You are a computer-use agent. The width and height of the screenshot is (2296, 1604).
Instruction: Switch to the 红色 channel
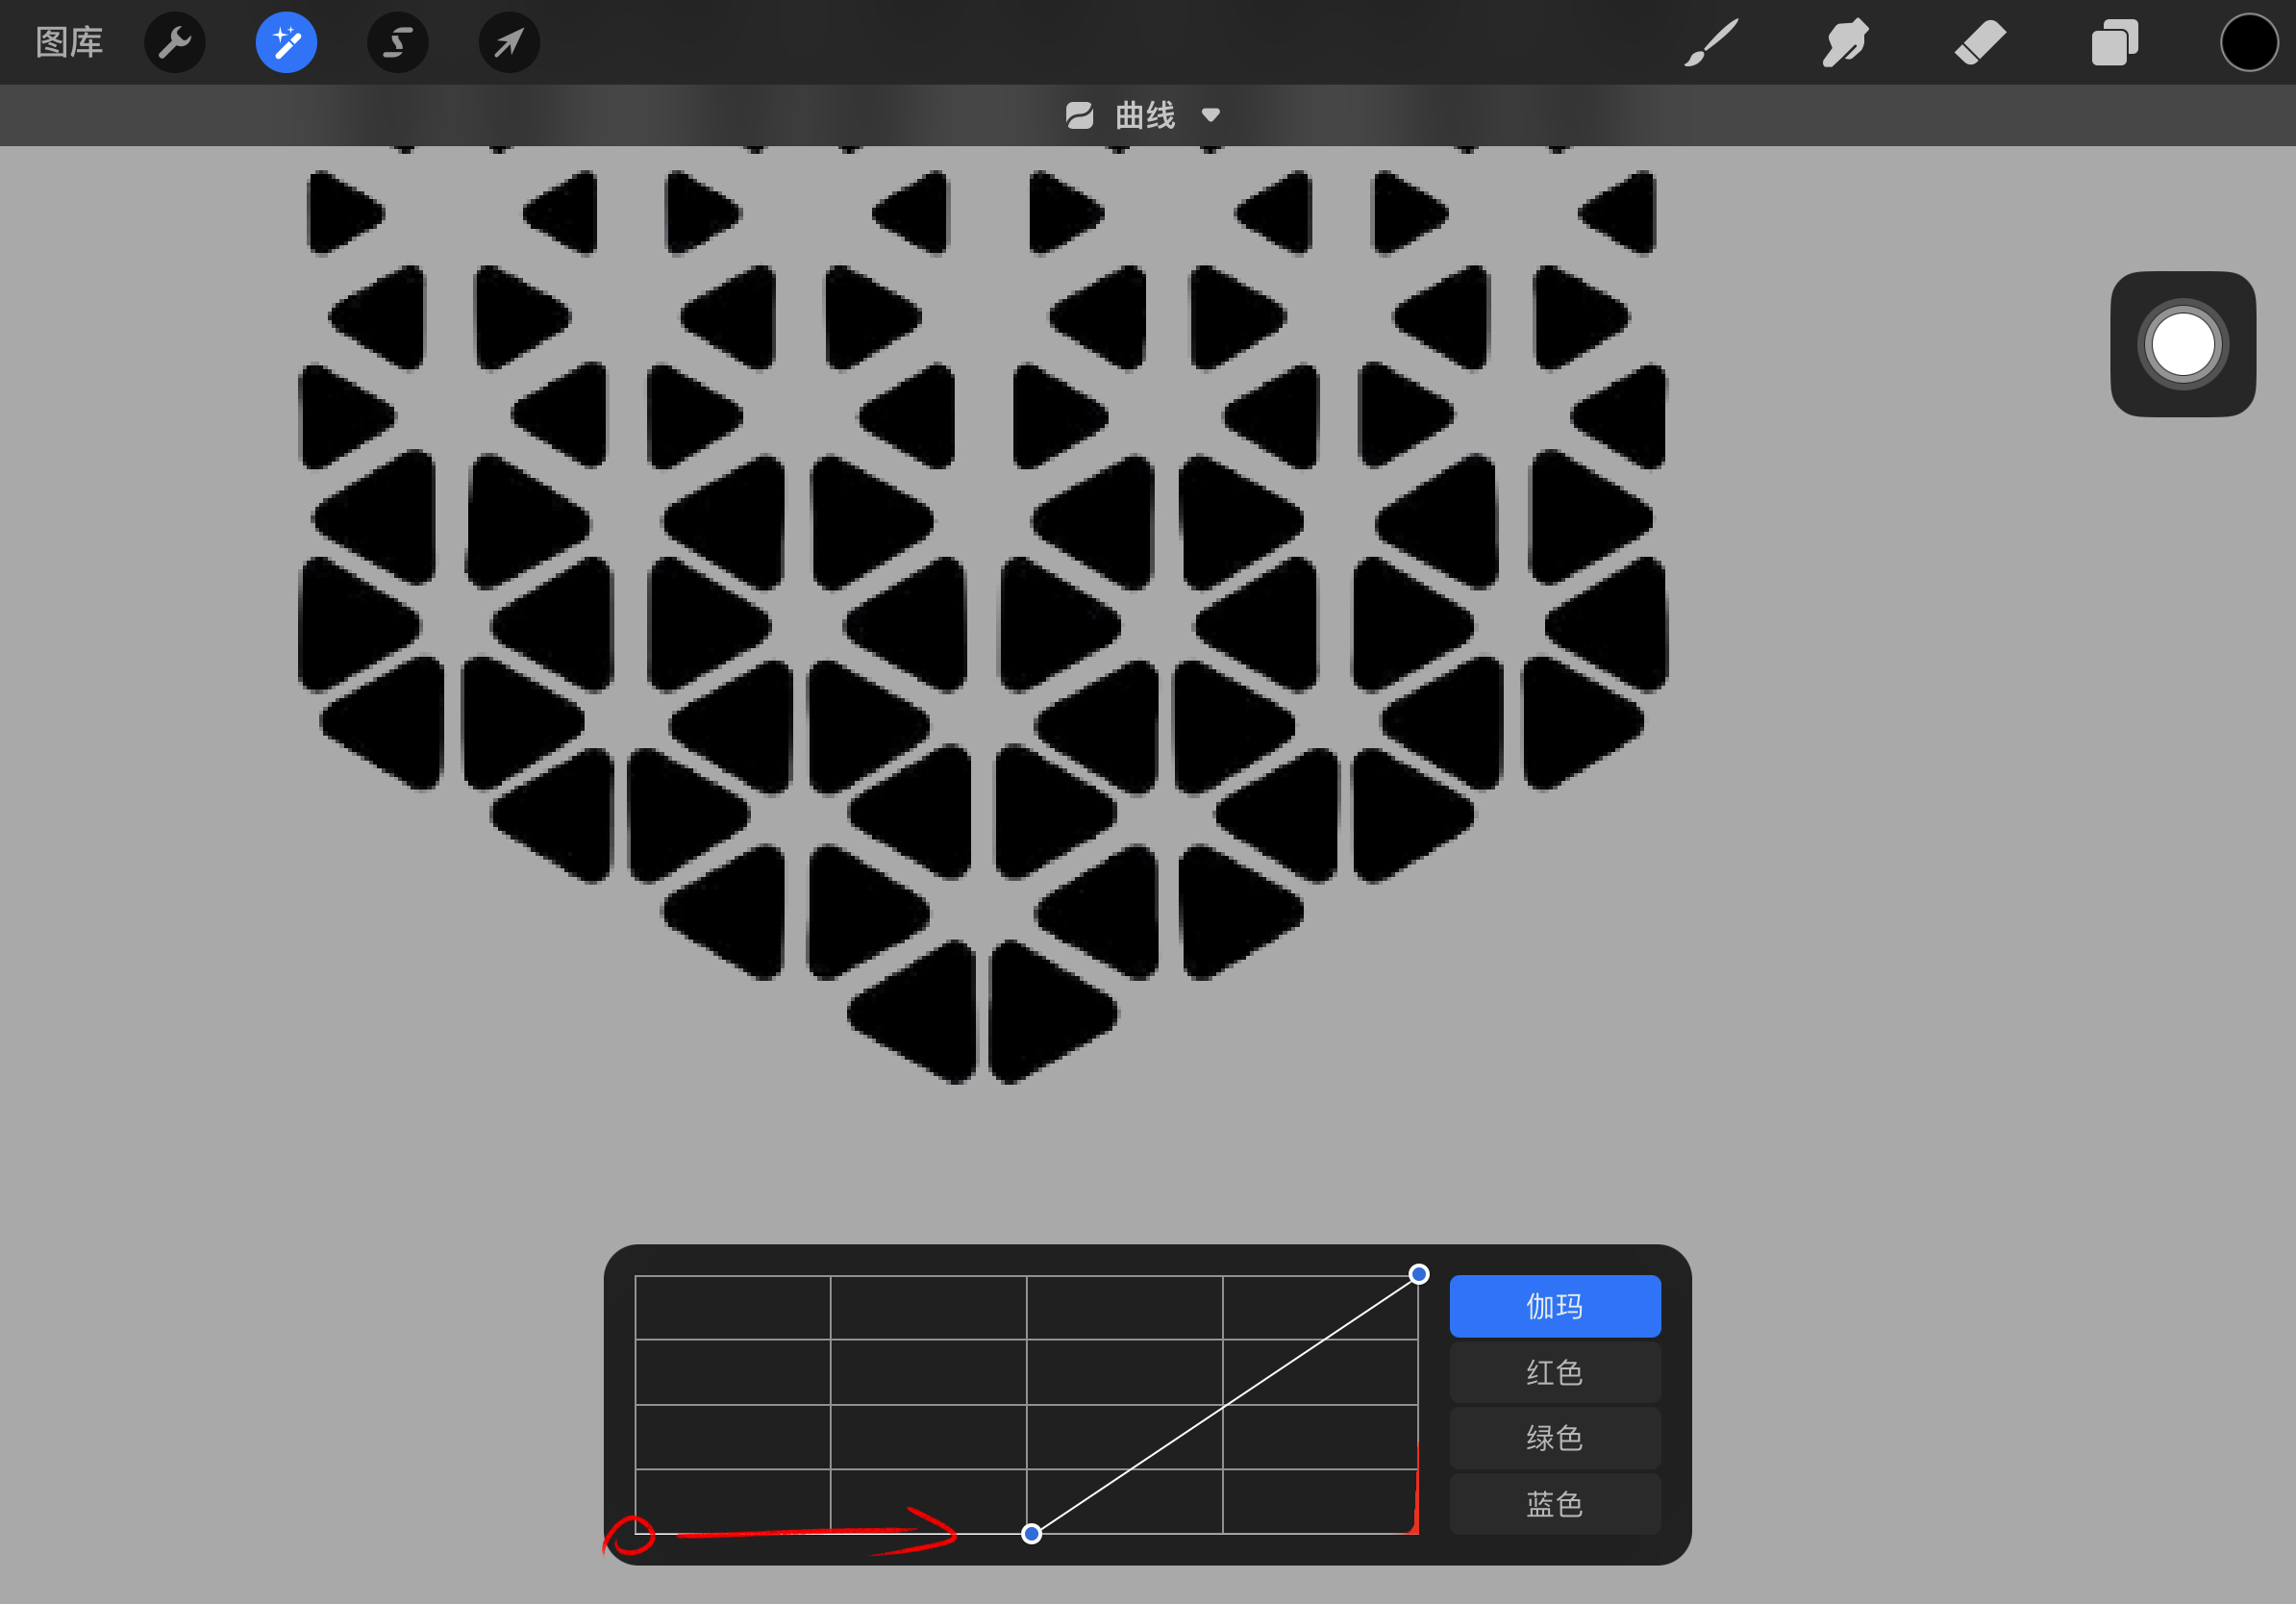[1555, 1372]
